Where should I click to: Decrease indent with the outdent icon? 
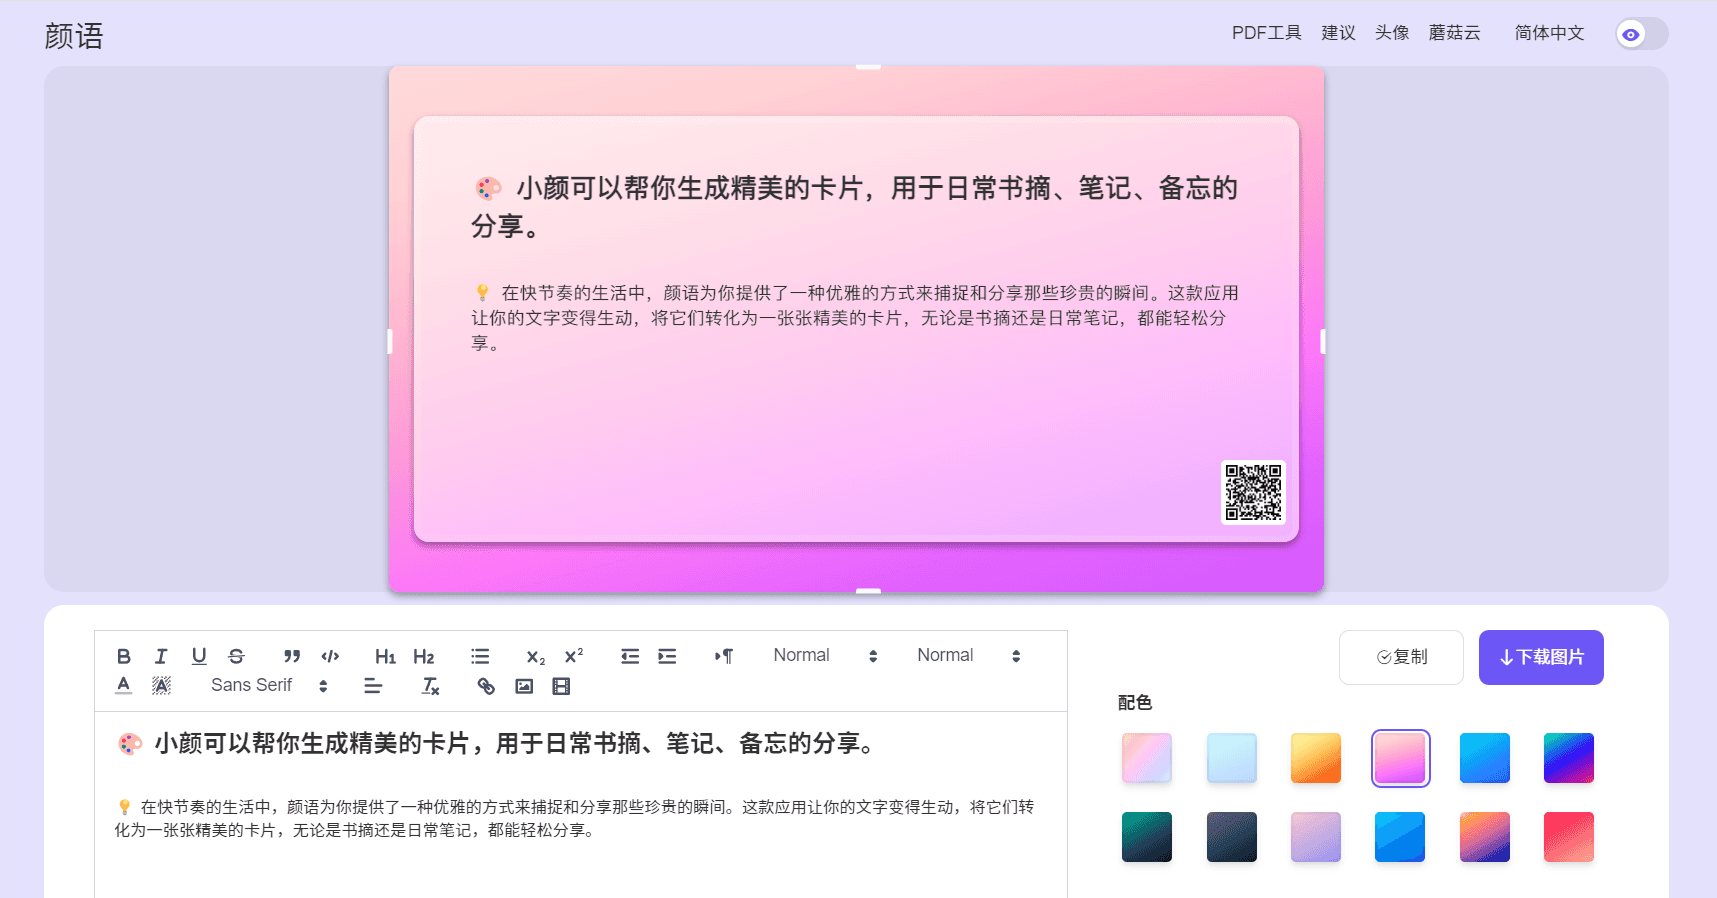click(x=630, y=656)
